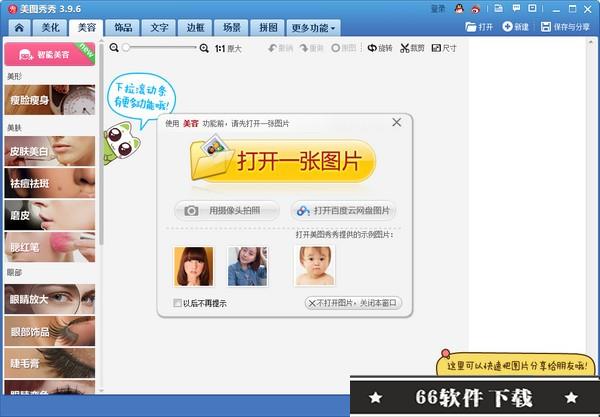Select the 睫毛膏 tool

pyautogui.click(x=50, y=363)
